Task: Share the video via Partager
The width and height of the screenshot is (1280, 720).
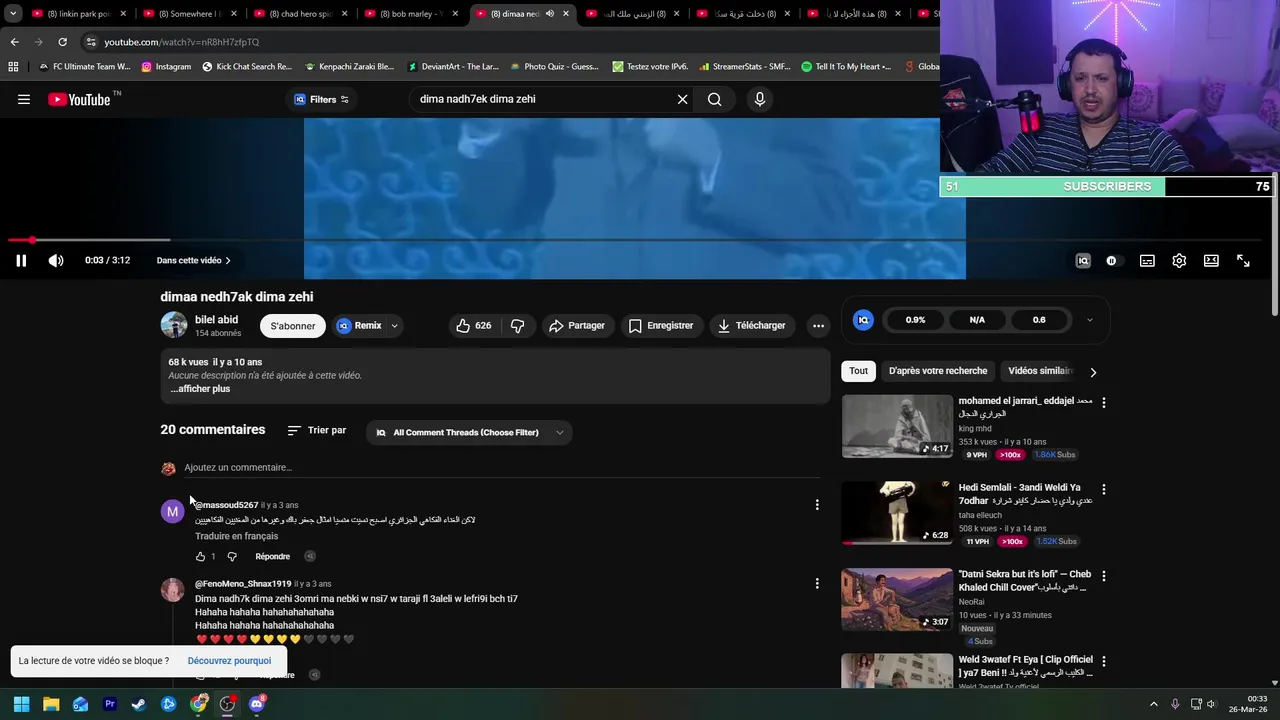Action: (577, 326)
